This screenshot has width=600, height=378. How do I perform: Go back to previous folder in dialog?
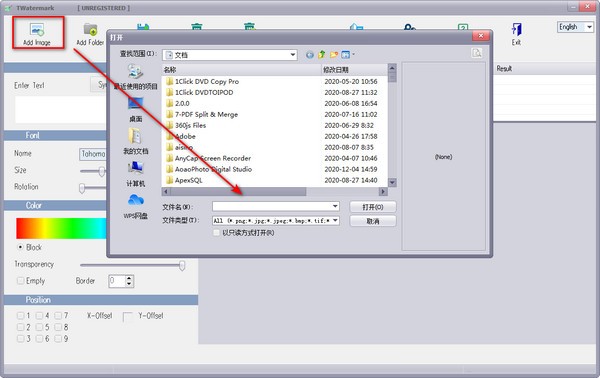pos(310,55)
